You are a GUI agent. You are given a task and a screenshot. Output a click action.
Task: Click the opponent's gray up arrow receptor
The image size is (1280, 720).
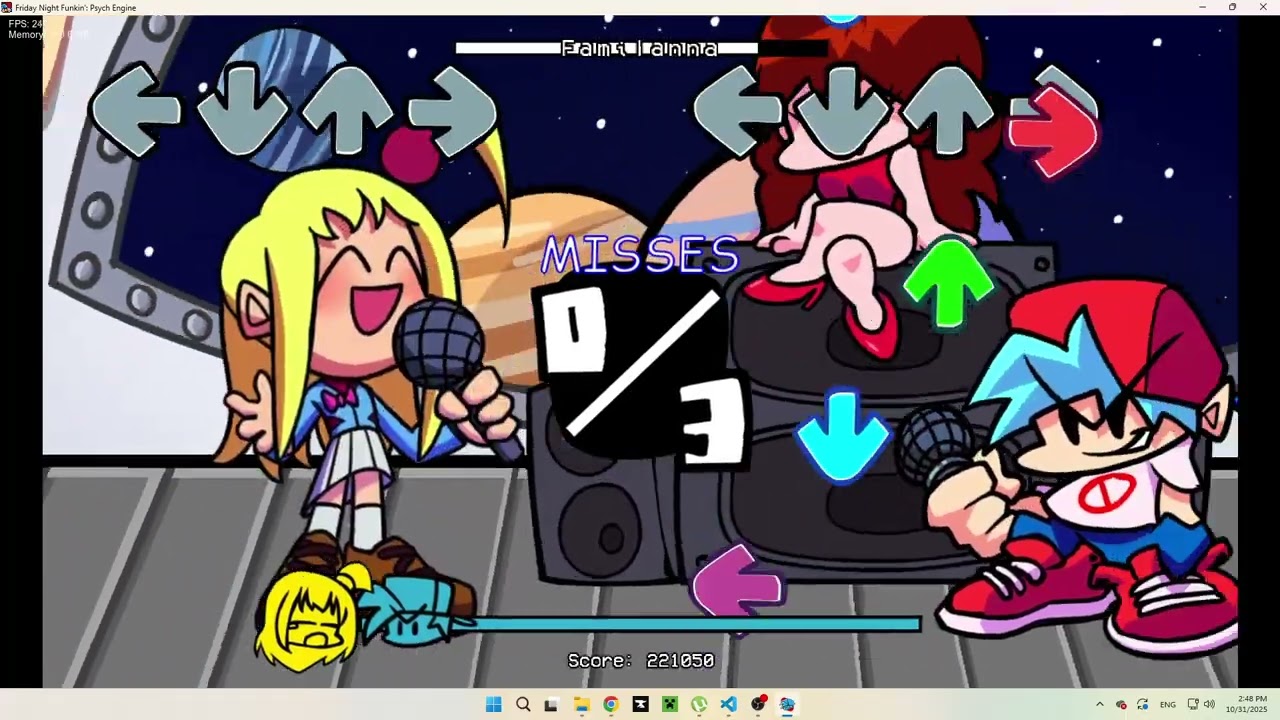point(347,110)
